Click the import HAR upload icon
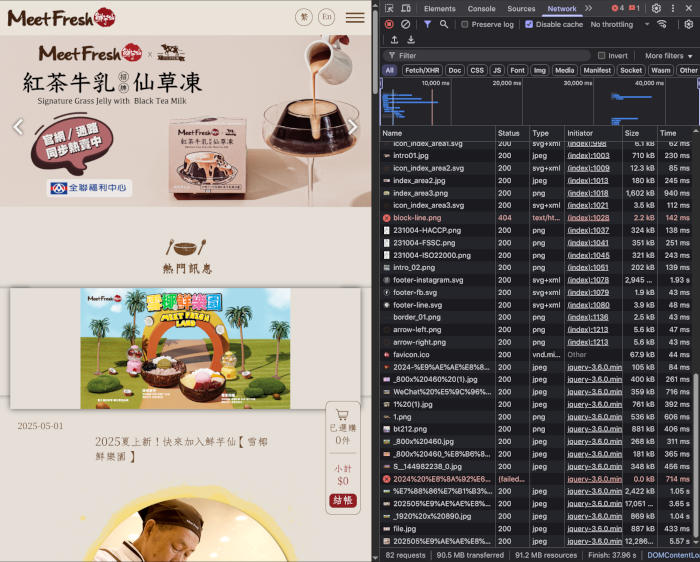Screen dimensions: 700x562 point(394,40)
